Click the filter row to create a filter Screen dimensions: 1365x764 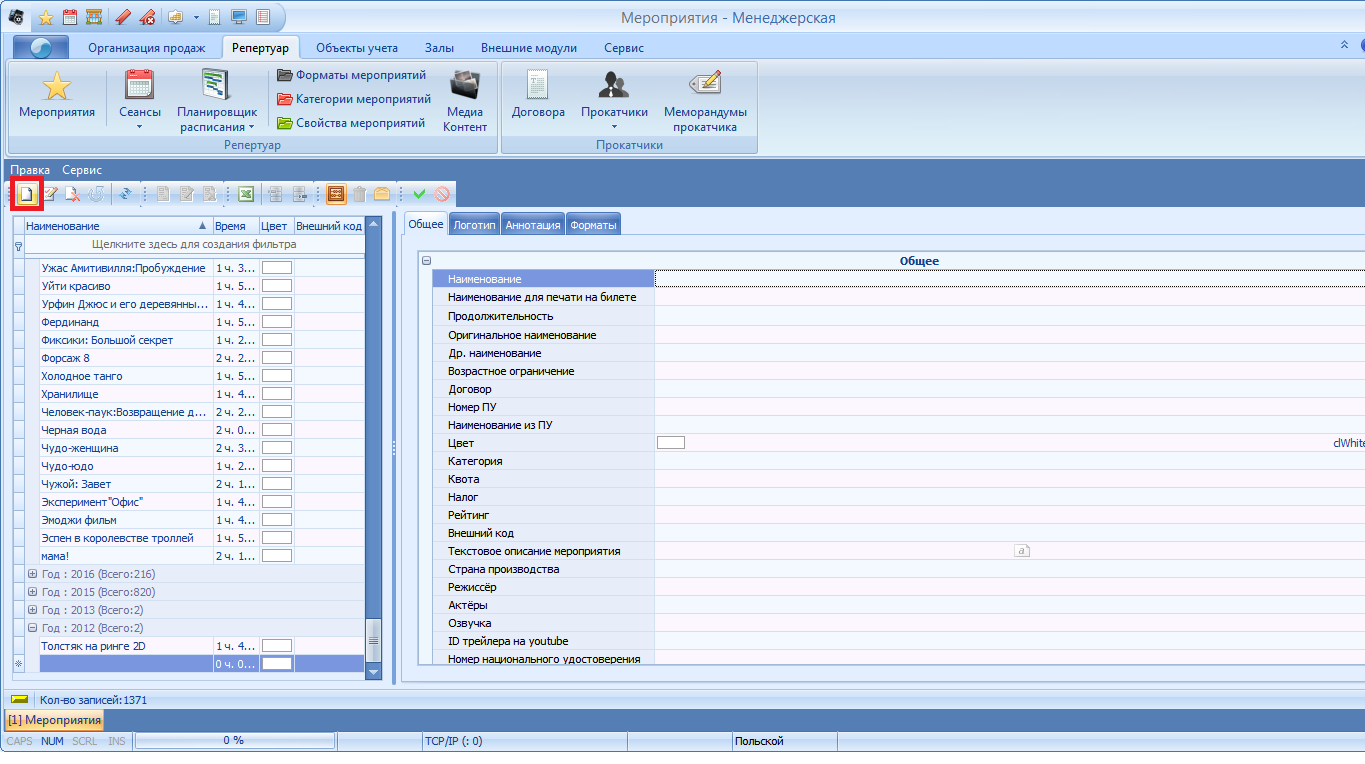pyautogui.click(x=194, y=244)
